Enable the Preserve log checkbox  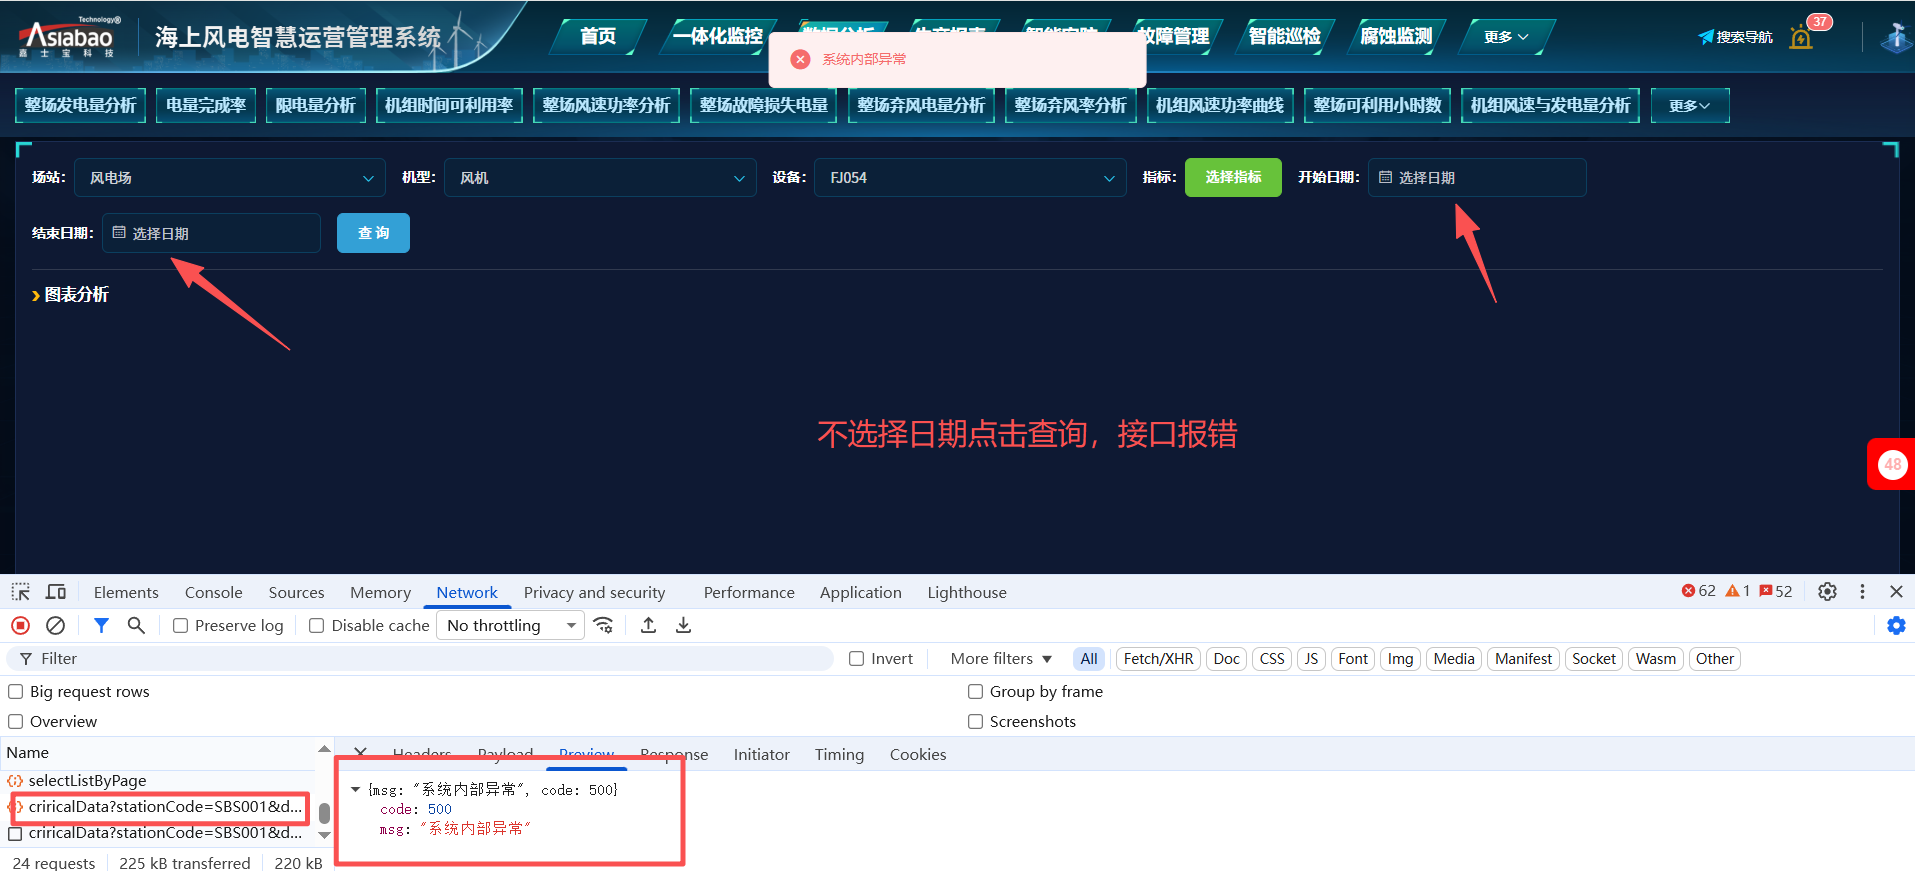(x=181, y=626)
